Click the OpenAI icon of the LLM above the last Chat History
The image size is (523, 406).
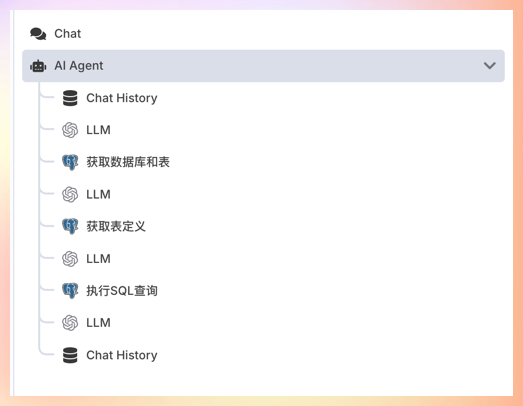[70, 323]
